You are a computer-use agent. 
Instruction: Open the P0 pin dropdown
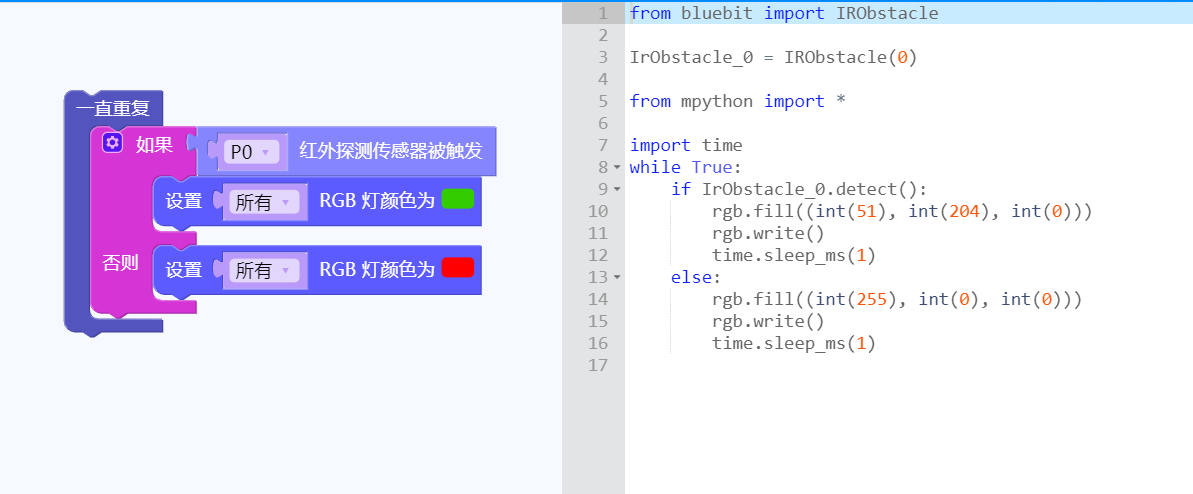pyautogui.click(x=251, y=152)
